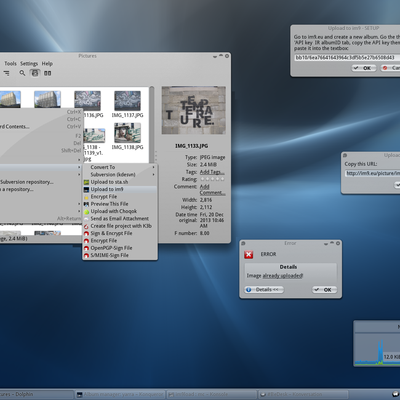Toggle the preview icon in Dolphin toolbar

point(35,73)
